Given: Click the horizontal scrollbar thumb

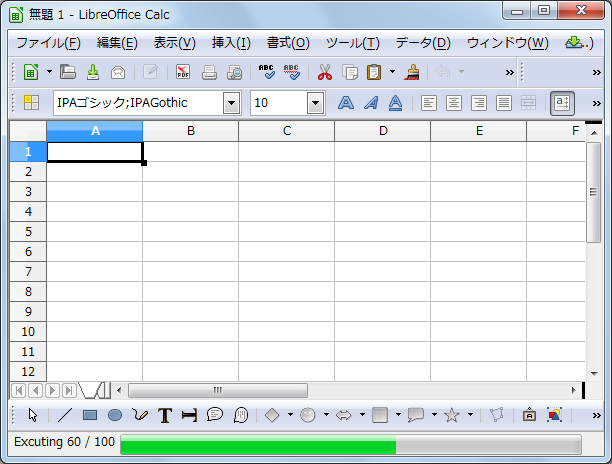Looking at the screenshot, I should [218, 390].
